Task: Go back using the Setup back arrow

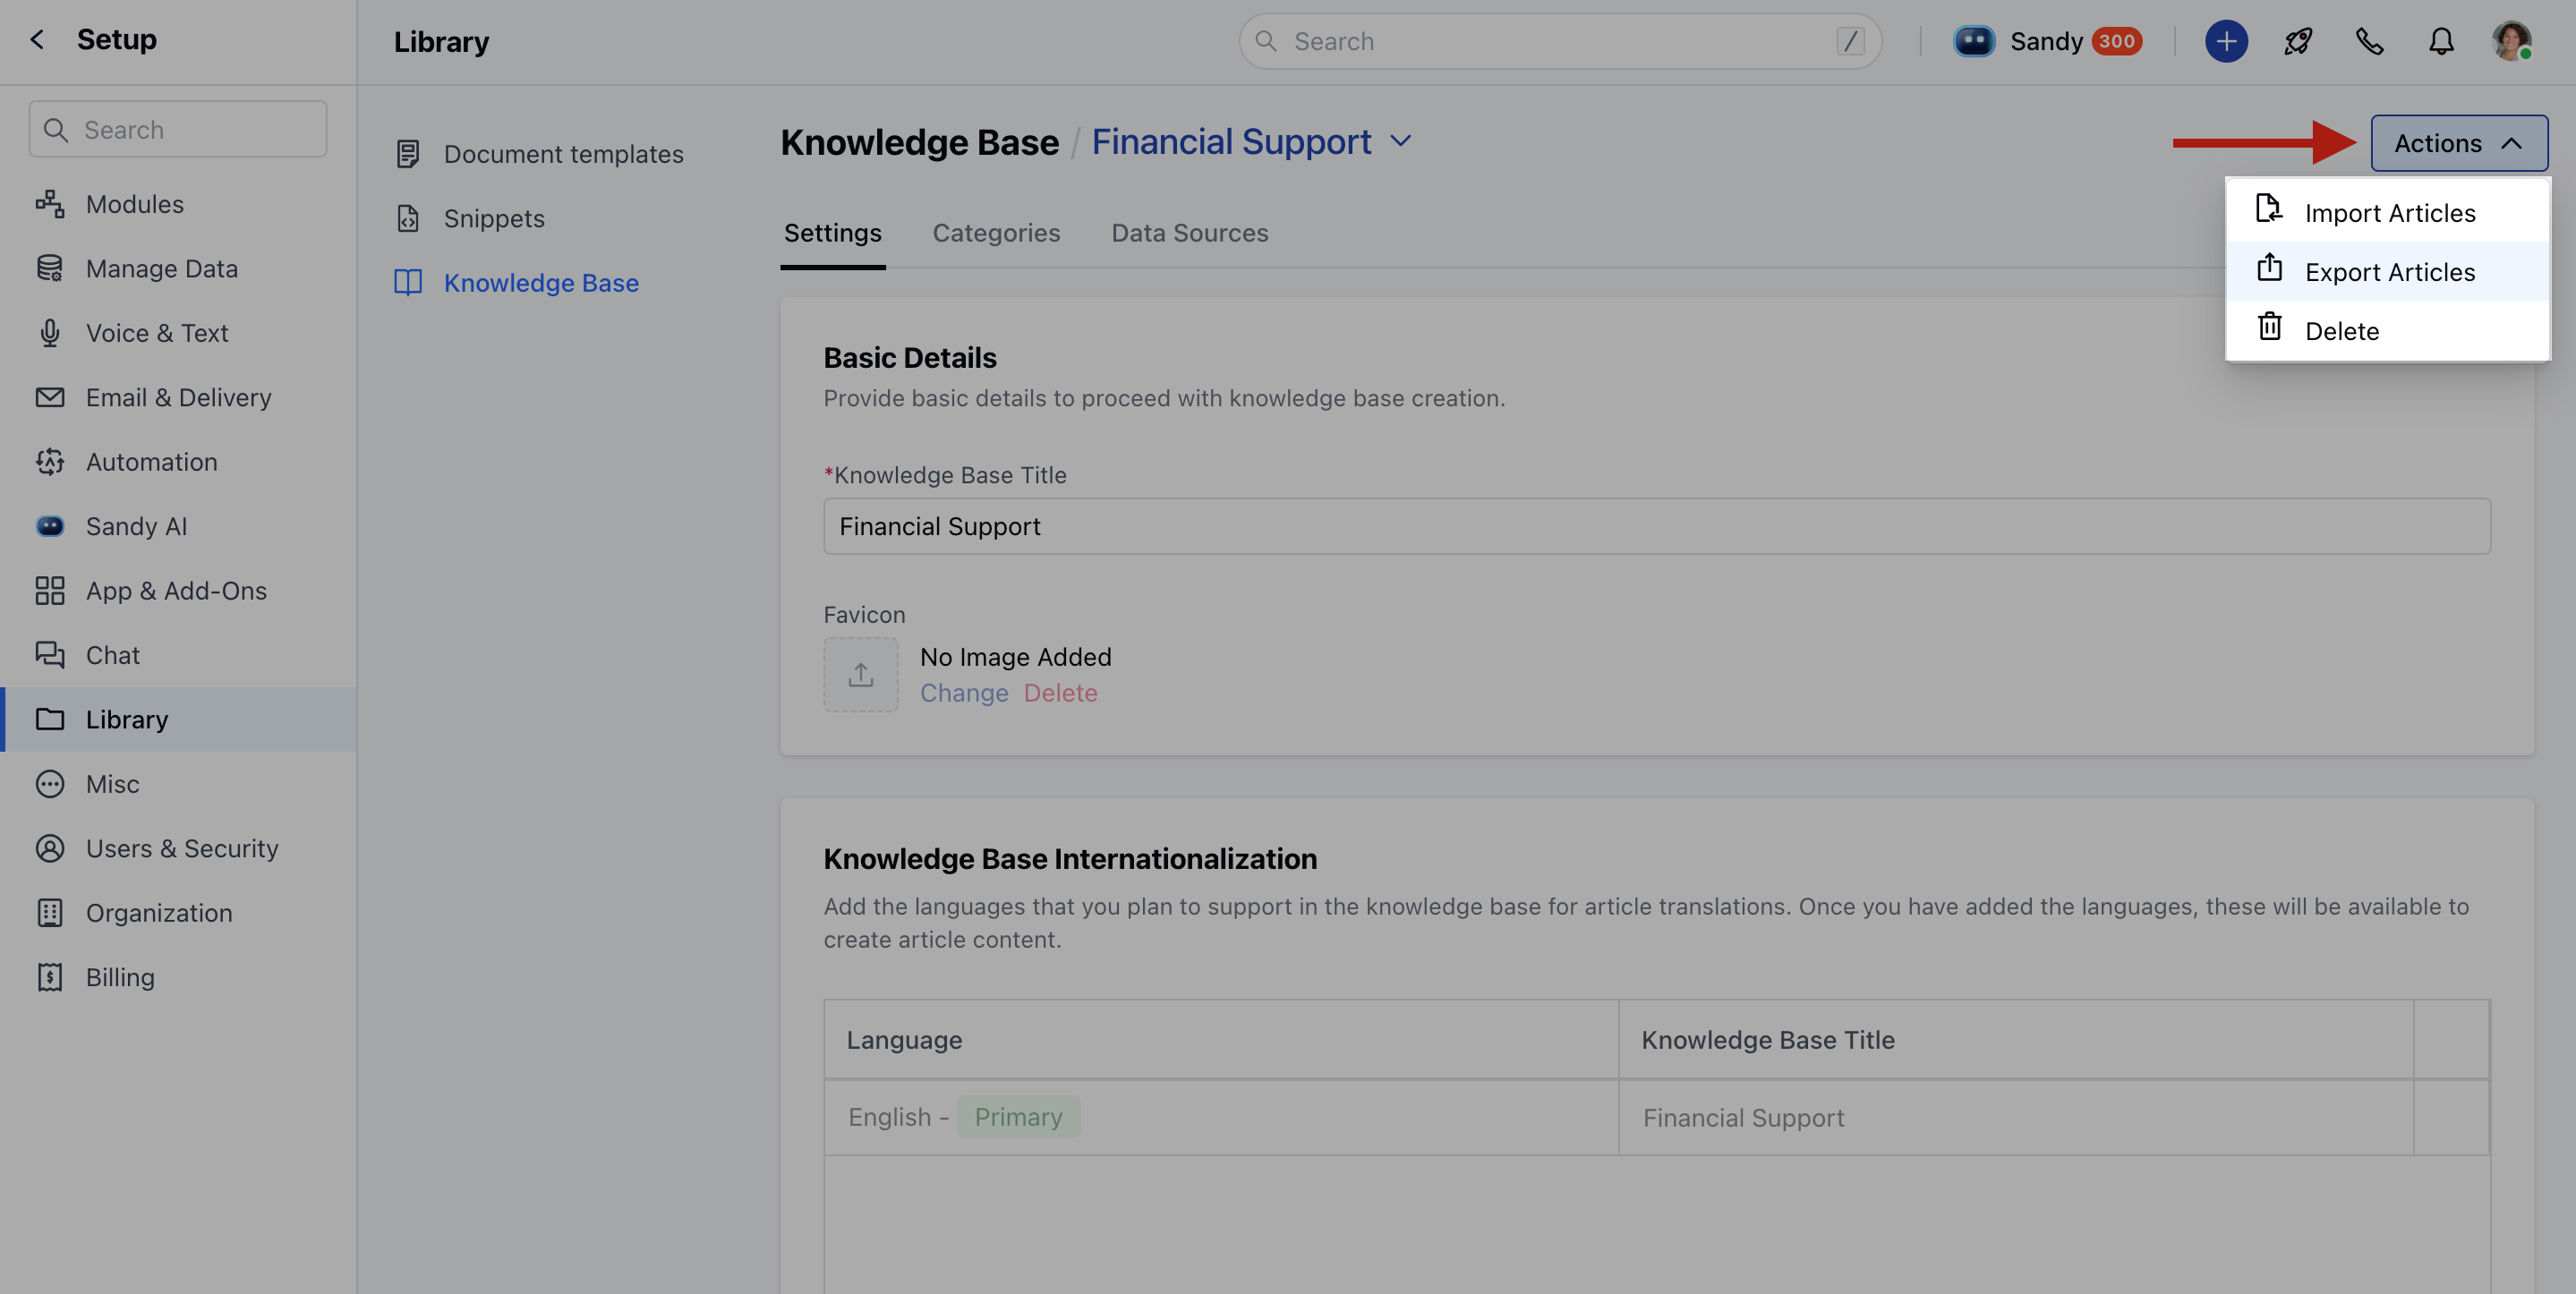Action: click(x=37, y=39)
